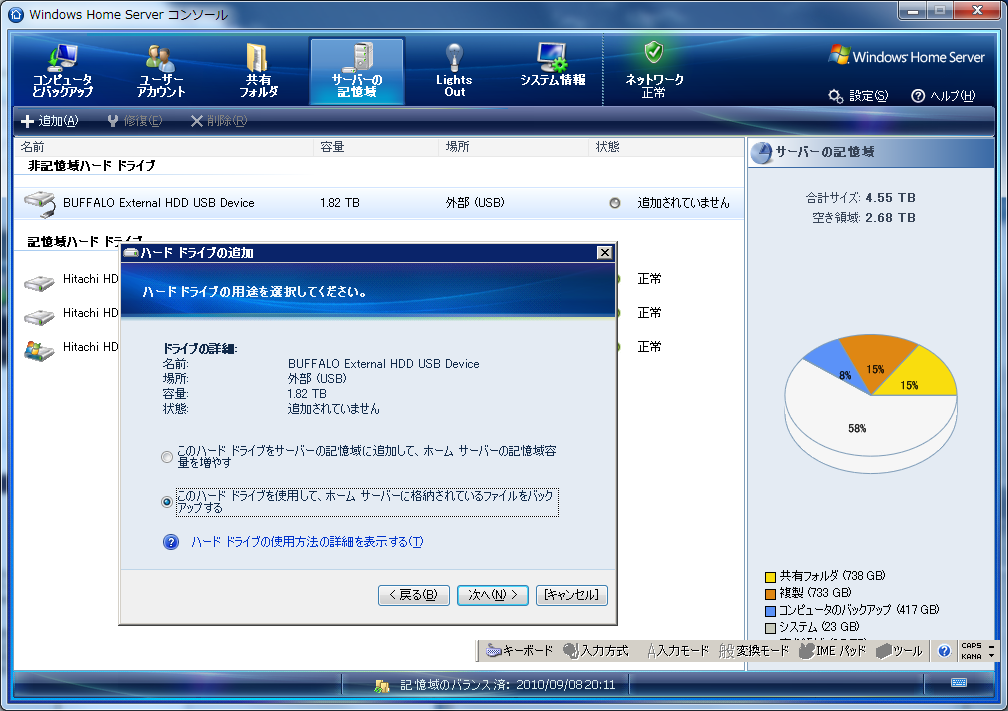Click the 1.82 TB capacity cell in the list
Image resolution: width=1008 pixels, height=711 pixels.
point(340,203)
